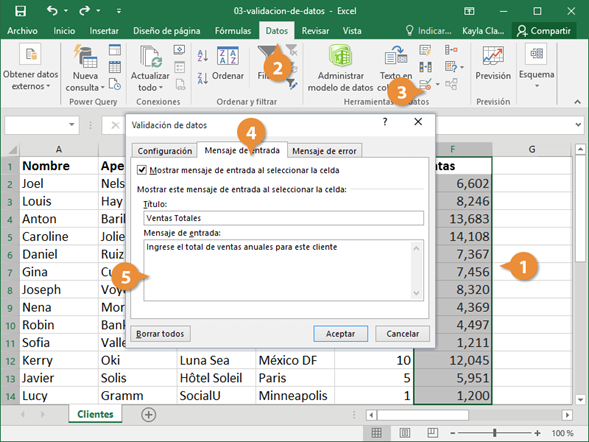Open the Vista tab
589x442 pixels.
pyautogui.click(x=352, y=31)
